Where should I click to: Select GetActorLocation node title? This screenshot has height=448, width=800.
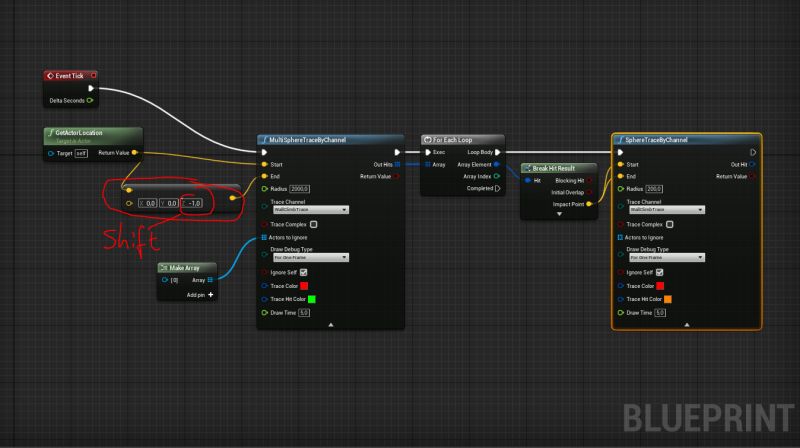pyautogui.click(x=79, y=132)
